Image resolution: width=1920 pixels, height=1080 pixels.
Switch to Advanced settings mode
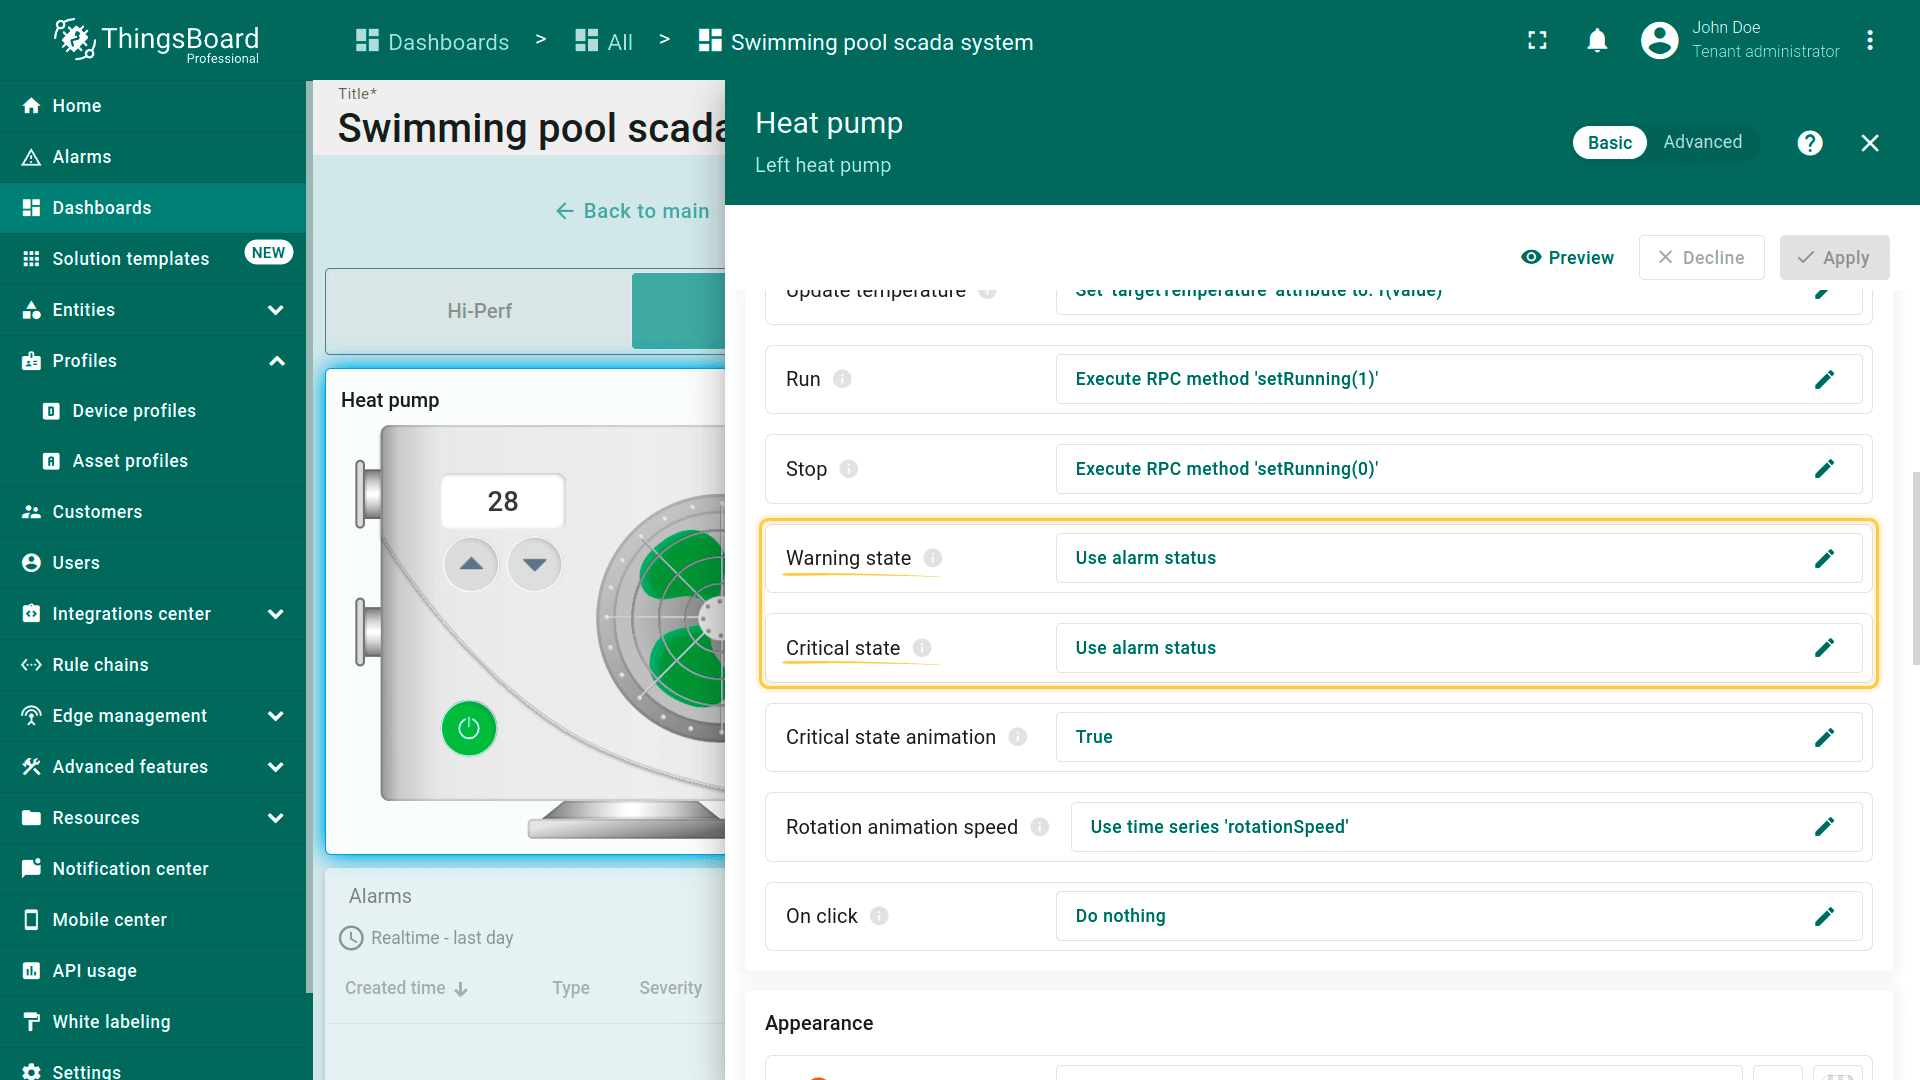click(1702, 142)
